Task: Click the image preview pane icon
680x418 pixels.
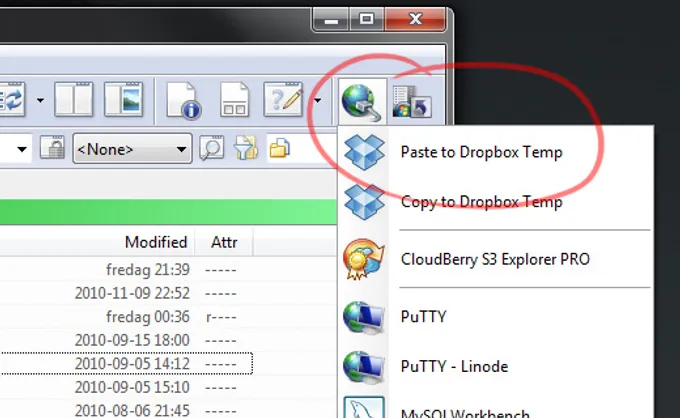Action: pyautogui.click(x=123, y=100)
